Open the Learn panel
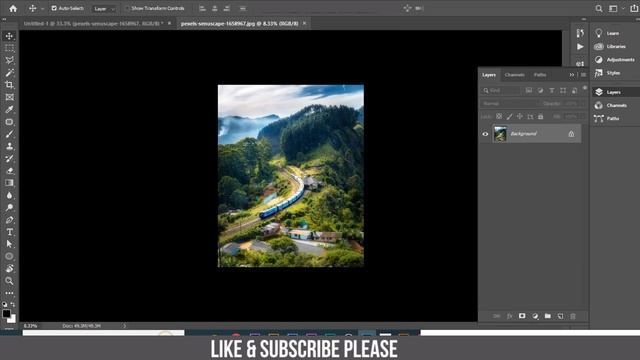 click(x=607, y=33)
